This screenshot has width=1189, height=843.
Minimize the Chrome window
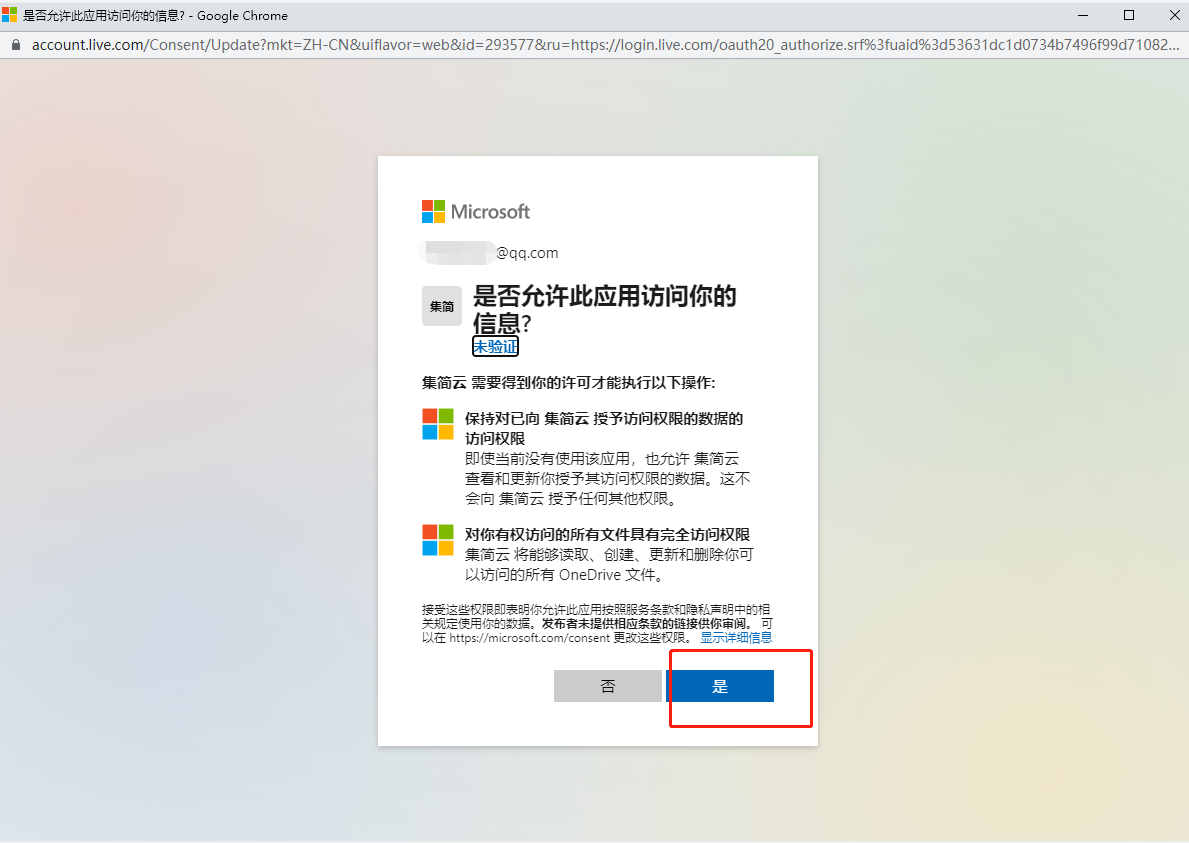point(1083,15)
